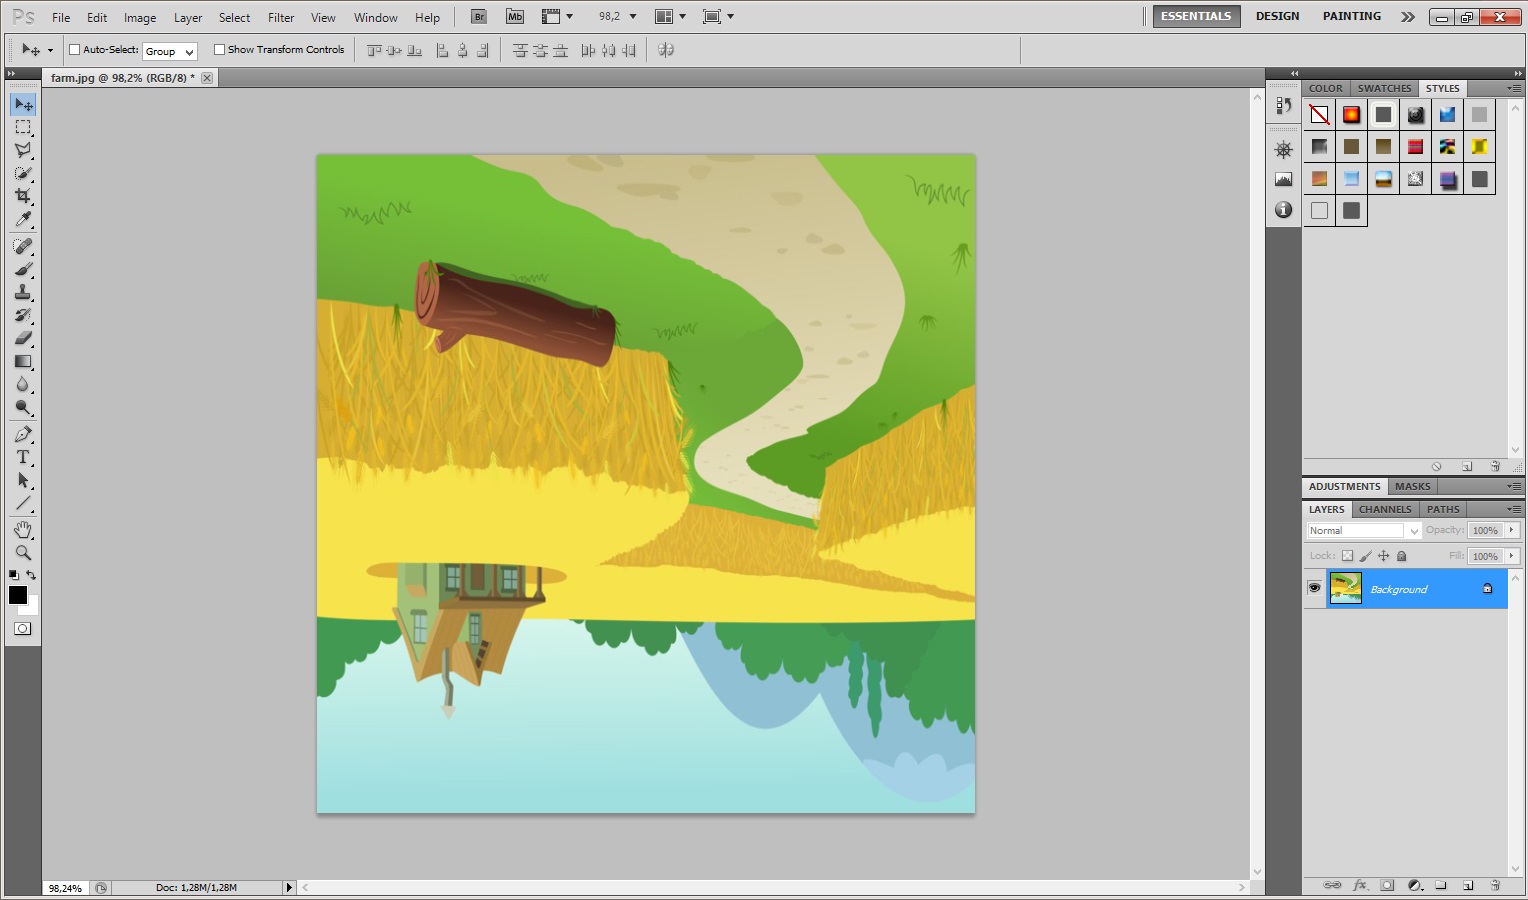Screen dimensions: 1528x900
Task: Switch to the Painting workspace
Action: (x=1351, y=16)
